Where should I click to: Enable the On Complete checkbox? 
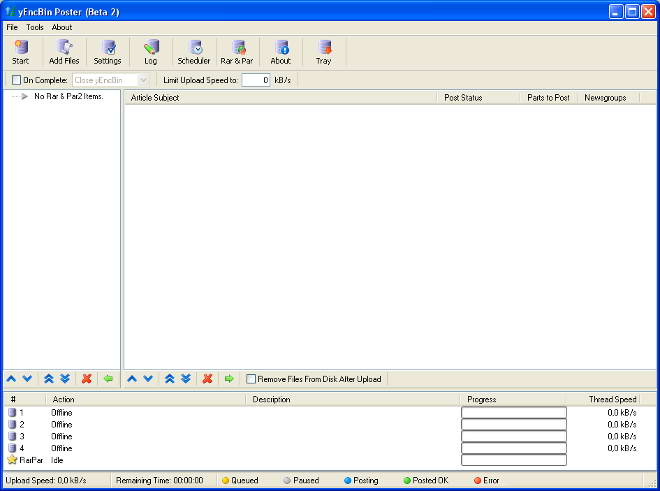(x=16, y=80)
